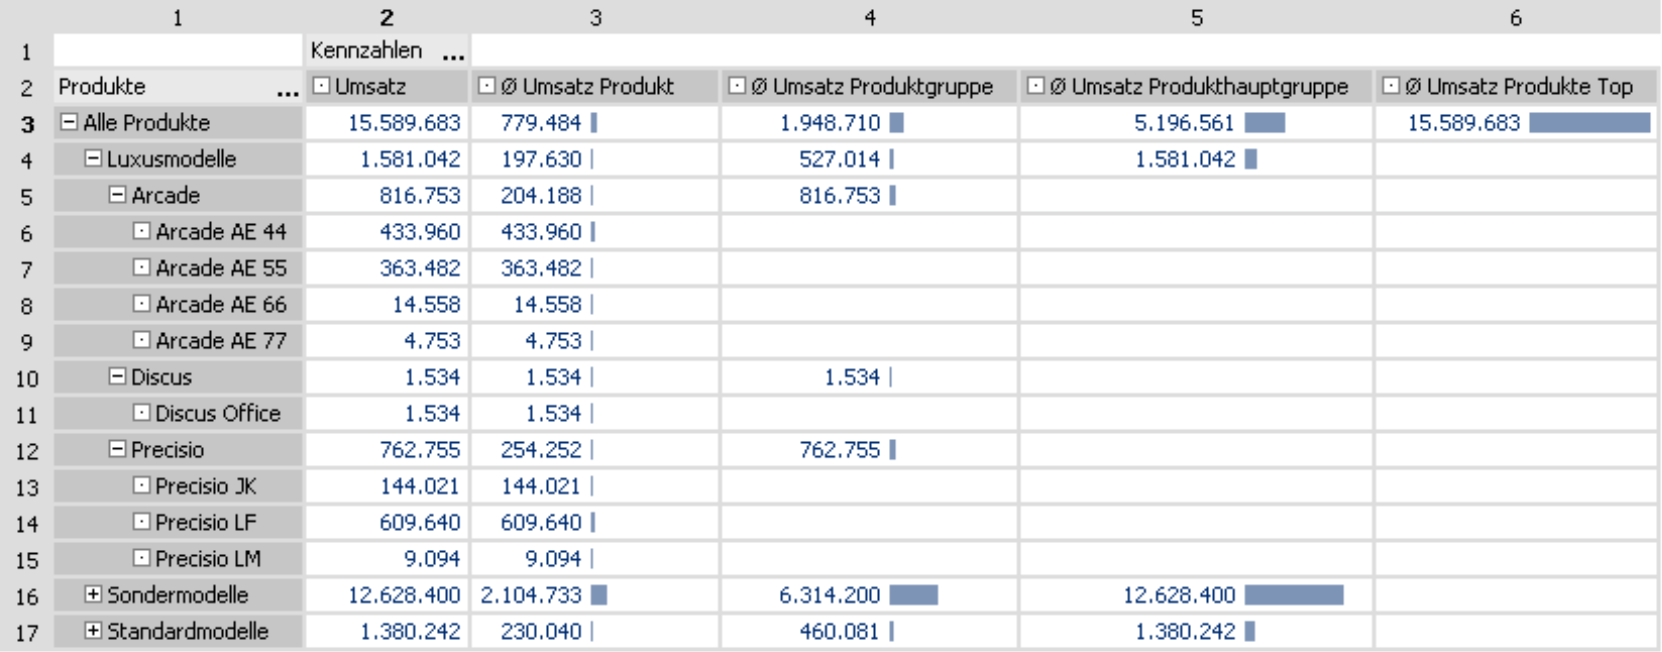
Task: Click the leaf icon beside Arcade AE 55
Action: (141, 267)
